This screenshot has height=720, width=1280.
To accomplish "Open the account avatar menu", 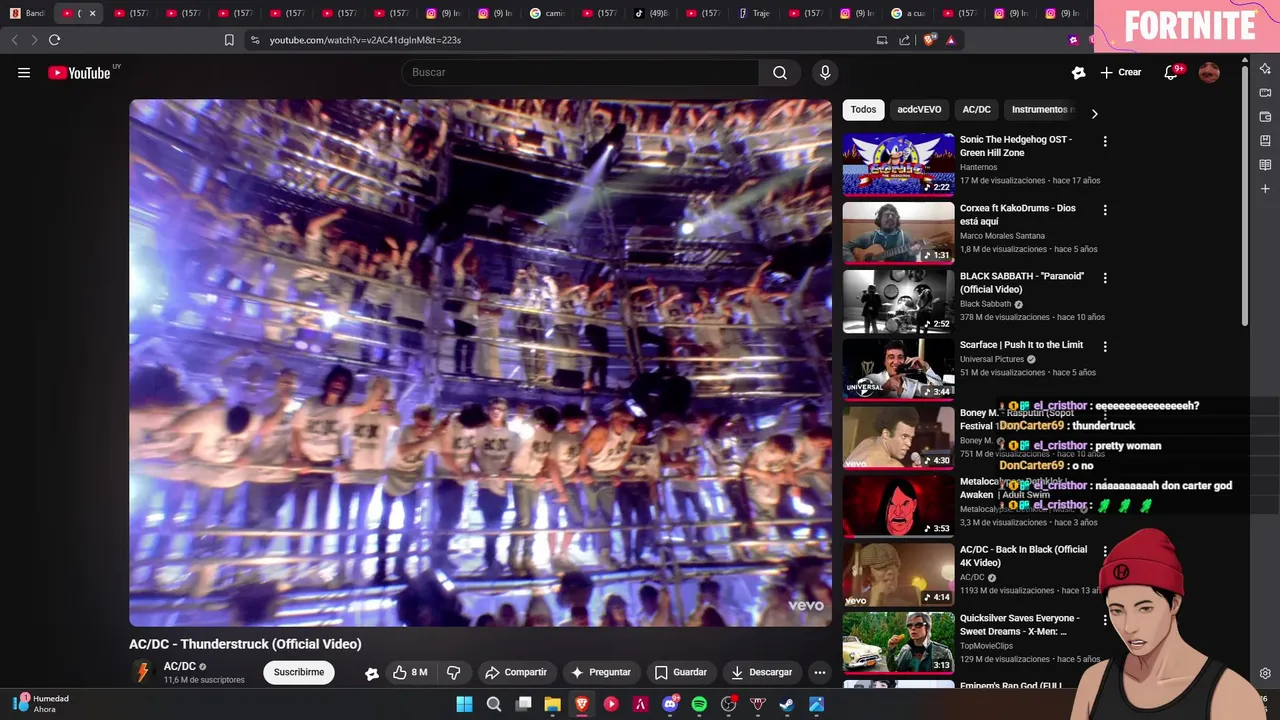I will point(1209,72).
